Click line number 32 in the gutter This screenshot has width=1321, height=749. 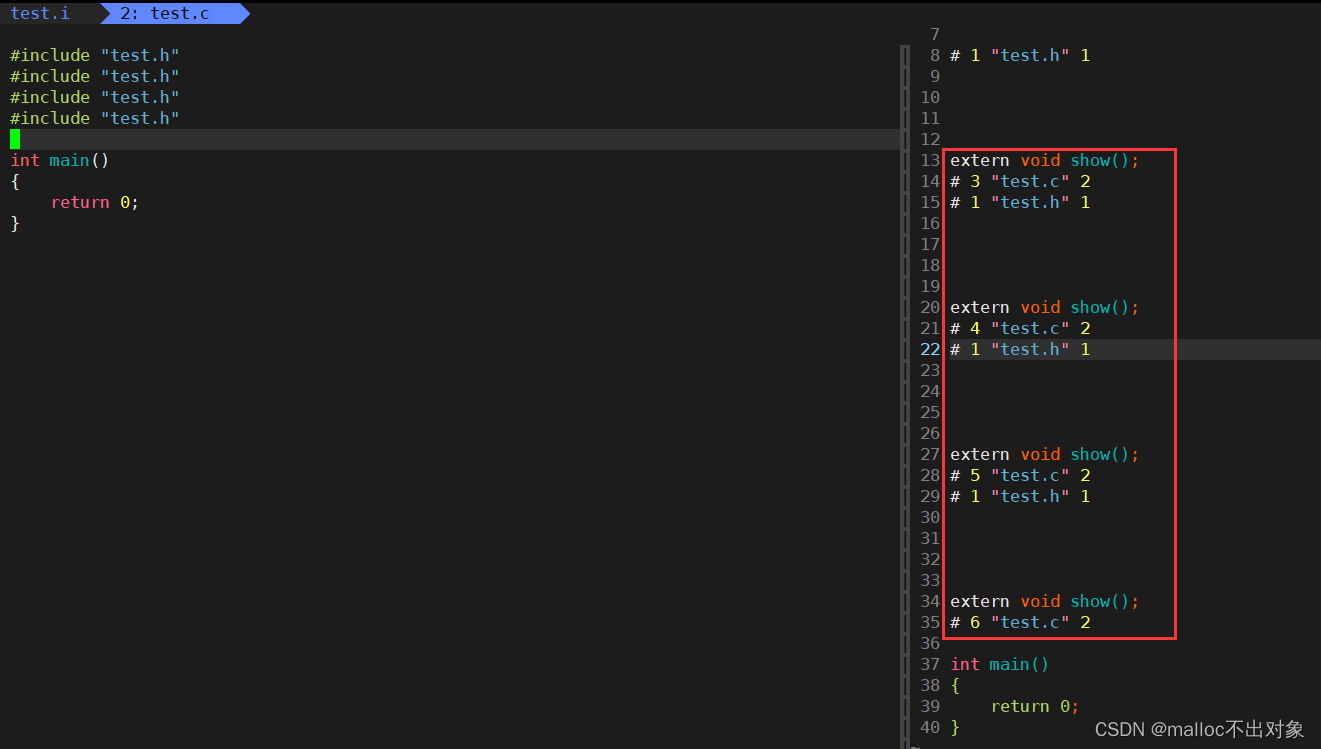930,559
